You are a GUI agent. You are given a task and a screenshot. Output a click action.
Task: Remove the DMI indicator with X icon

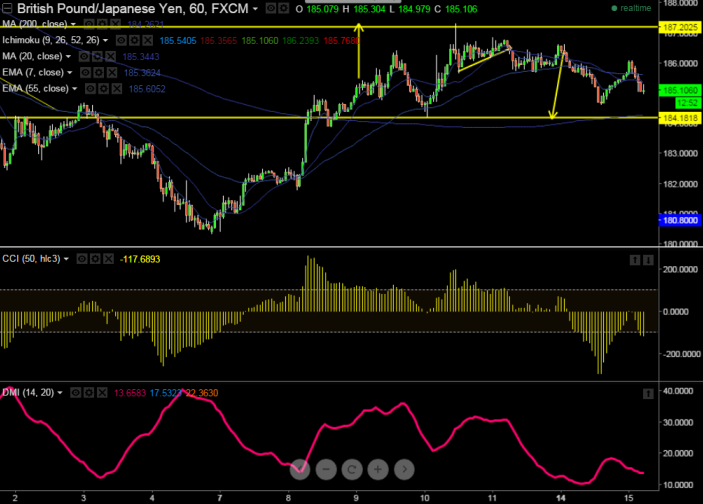coord(102,393)
